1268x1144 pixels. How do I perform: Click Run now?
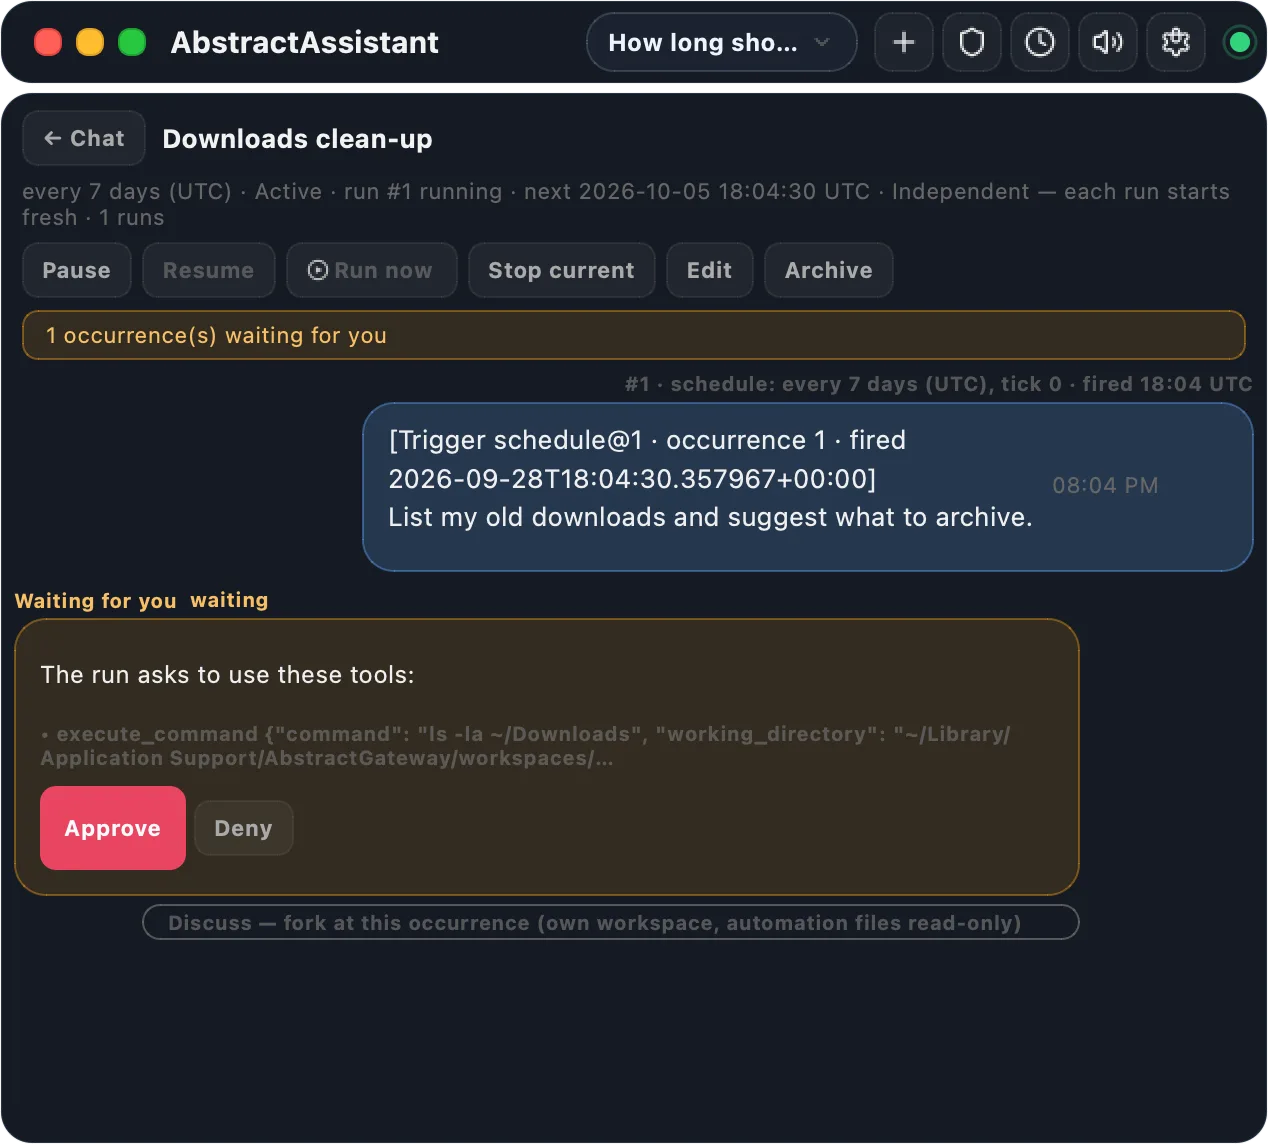(x=371, y=270)
